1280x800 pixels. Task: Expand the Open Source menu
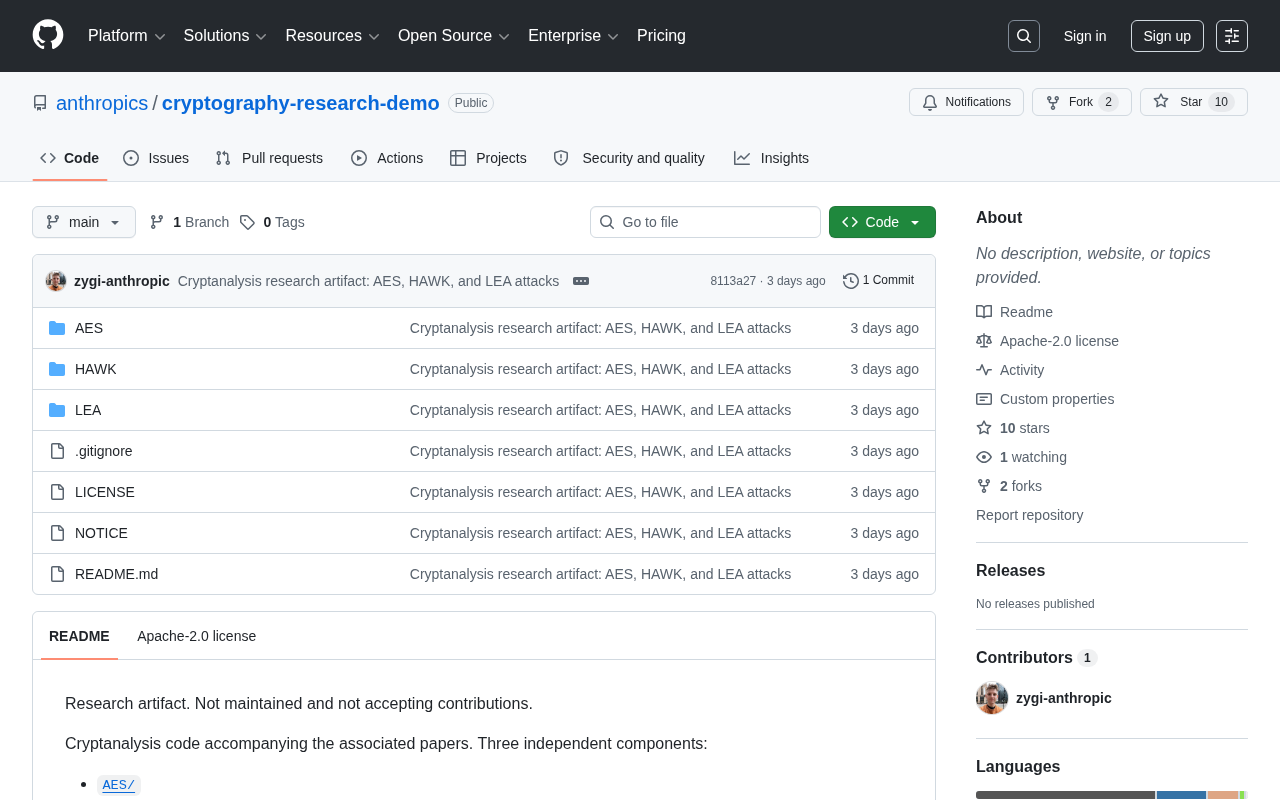[x=454, y=36]
